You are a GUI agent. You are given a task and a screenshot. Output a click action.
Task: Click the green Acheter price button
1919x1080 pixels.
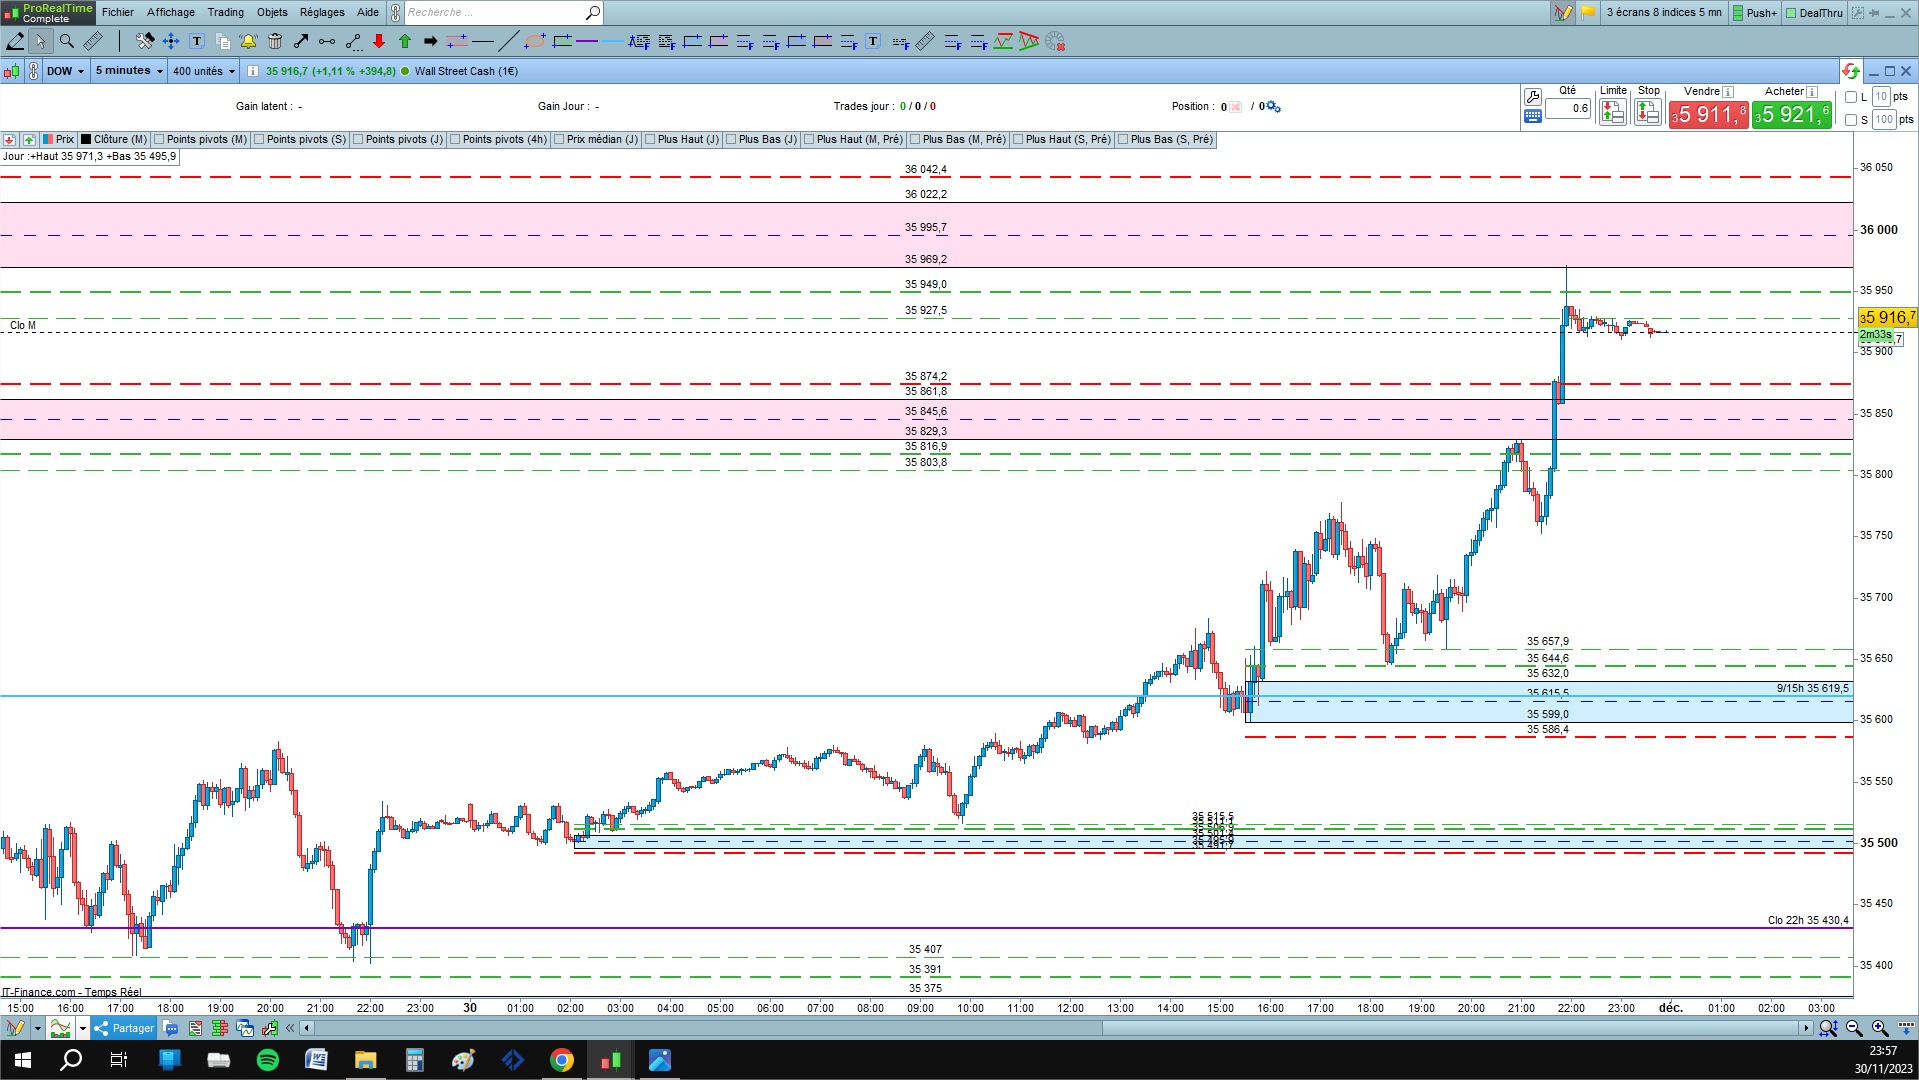pyautogui.click(x=1791, y=115)
